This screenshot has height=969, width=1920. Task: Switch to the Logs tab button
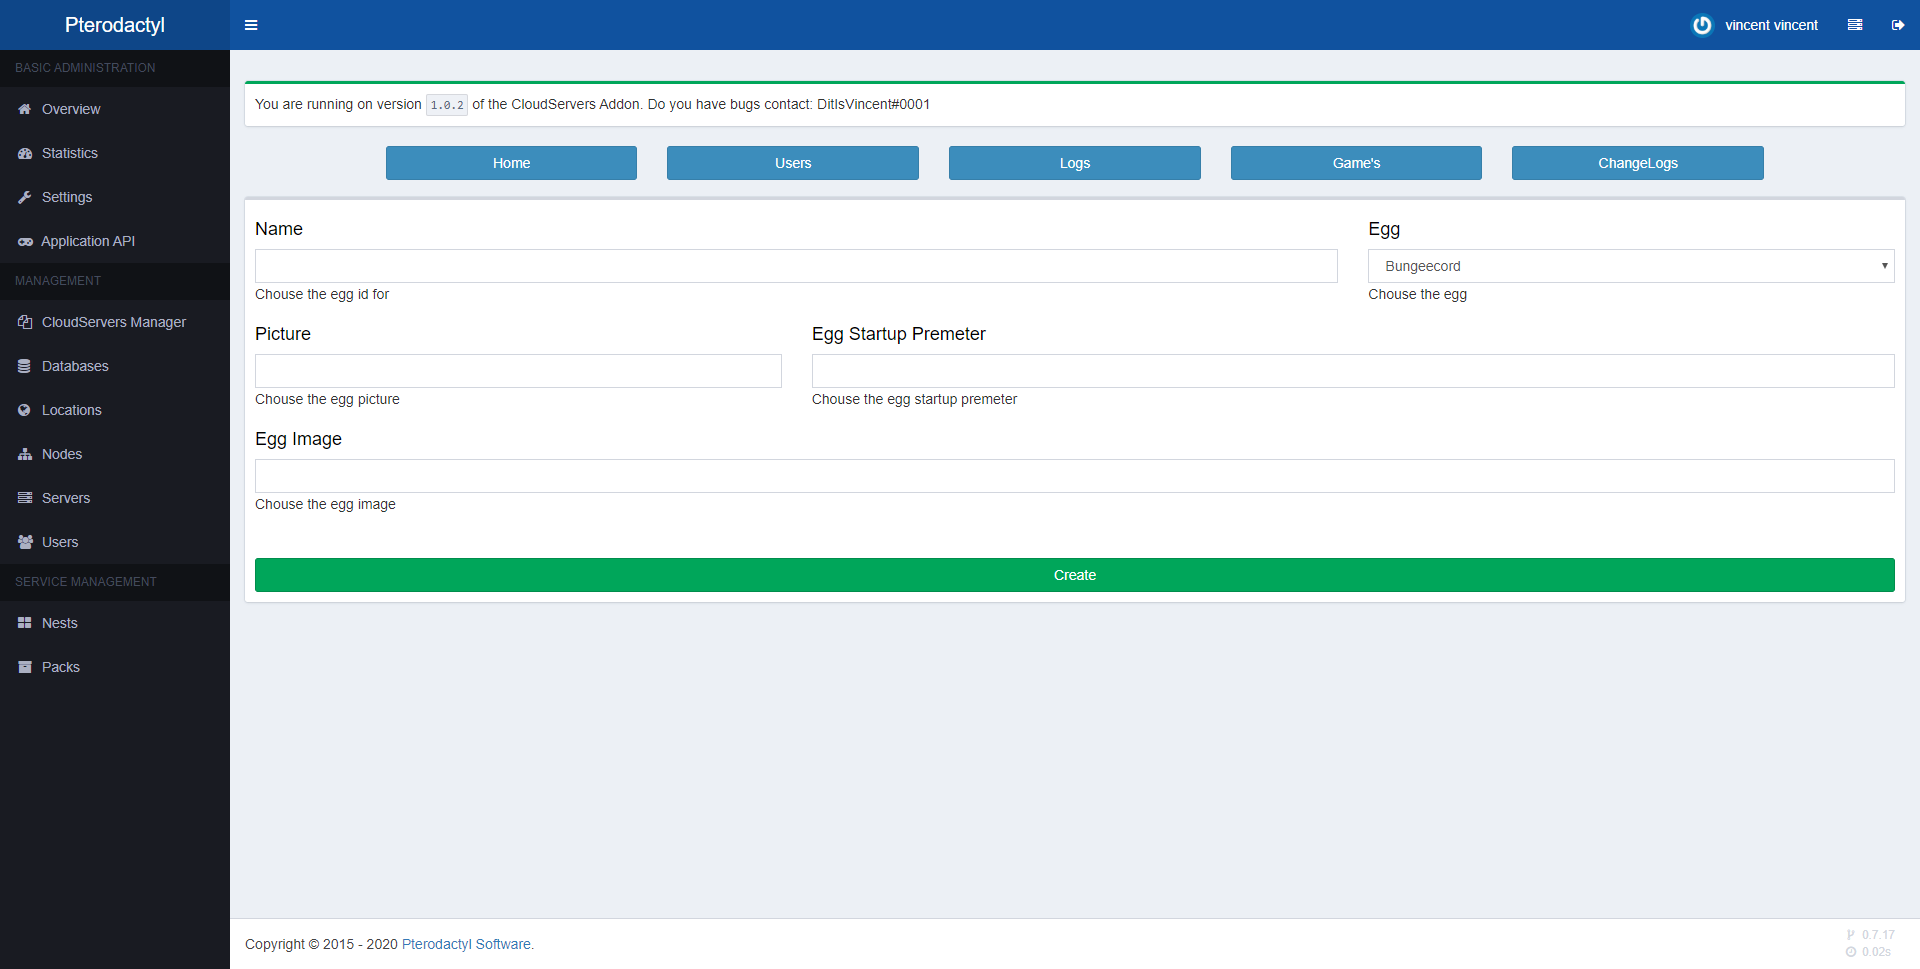coord(1074,163)
